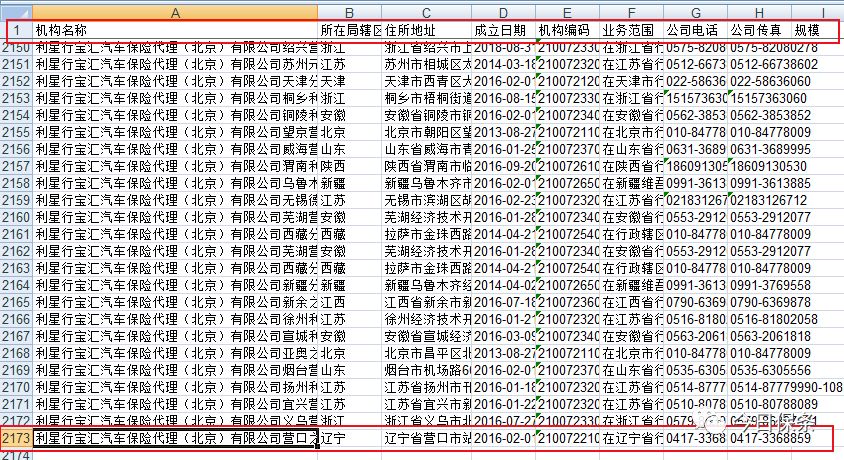Click address cell starting 北京市昌平区

click(426, 353)
